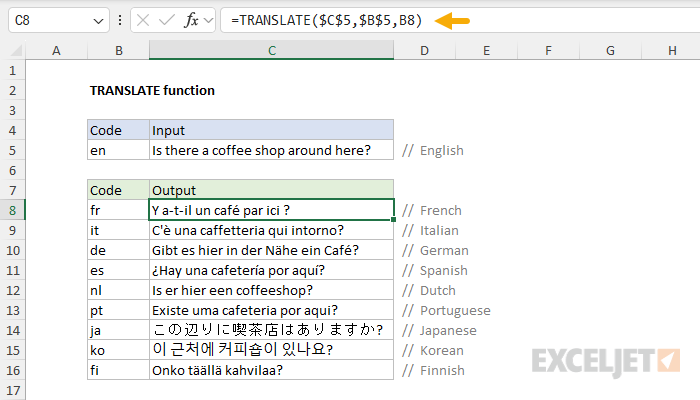Click the '// Spanish' comment cell
Screen dimensions: 700x400
[x=434, y=271]
